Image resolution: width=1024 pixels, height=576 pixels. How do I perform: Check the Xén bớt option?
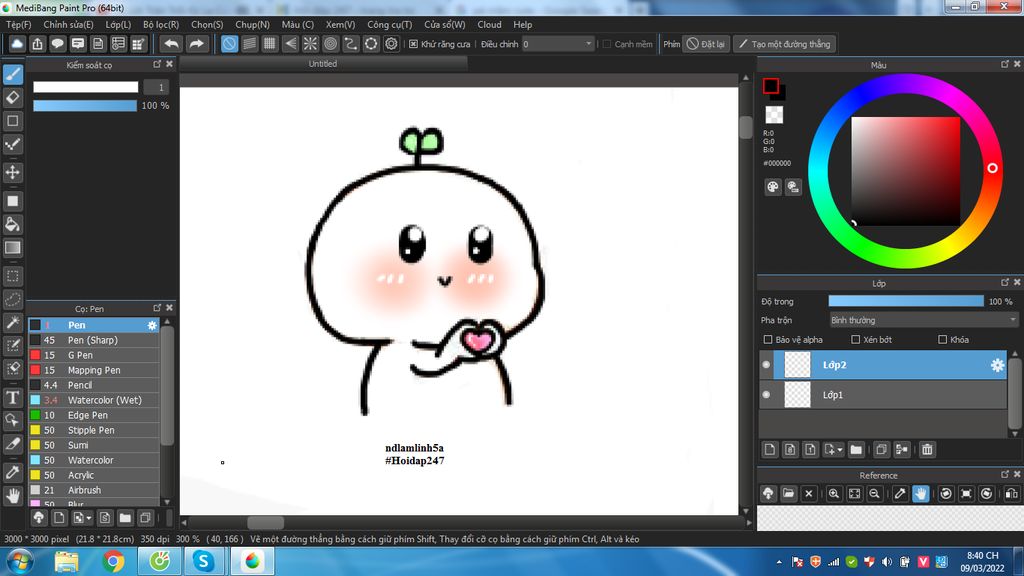click(x=856, y=340)
